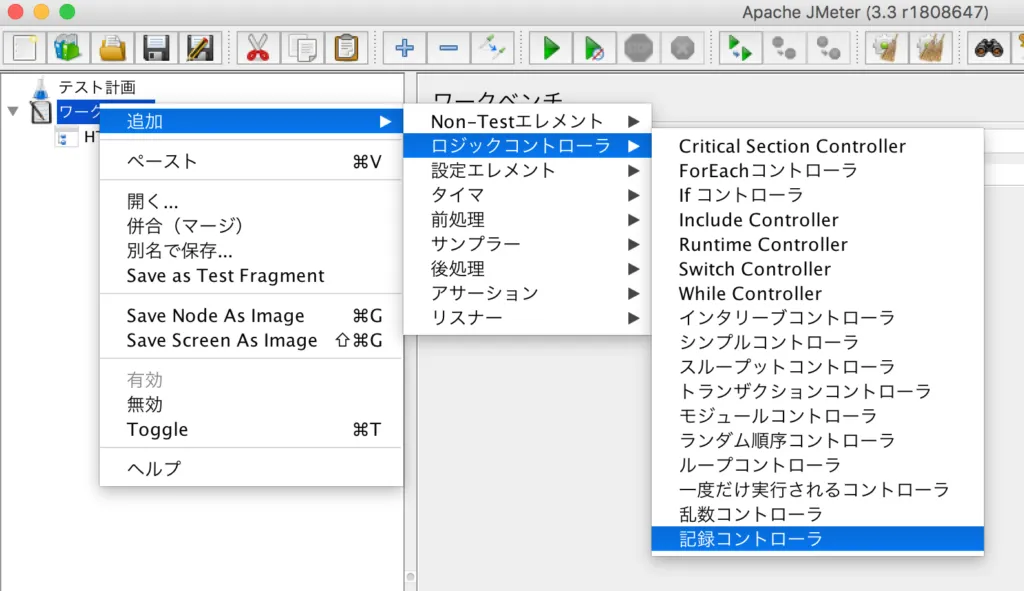This screenshot has height=591, width=1024.
Task: Choose 無効 to disable the node
Action: [x=251, y=405]
